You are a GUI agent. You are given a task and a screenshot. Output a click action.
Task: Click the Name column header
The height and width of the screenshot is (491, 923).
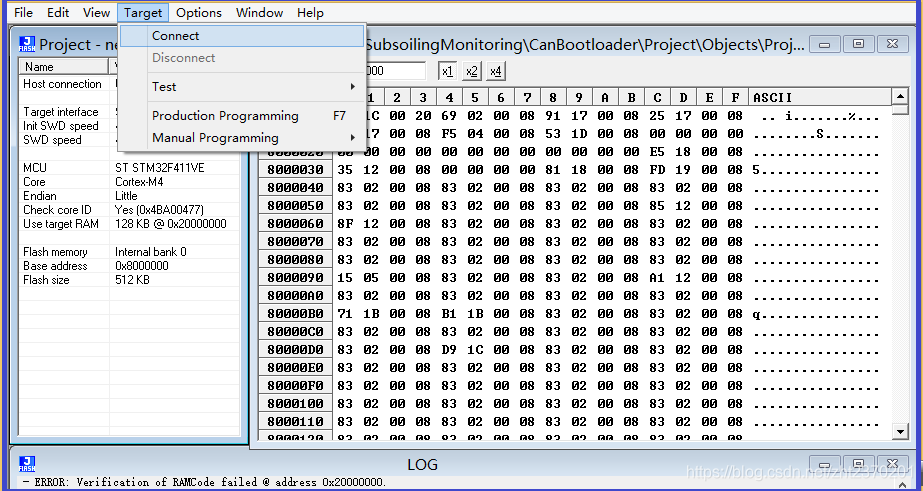click(64, 67)
